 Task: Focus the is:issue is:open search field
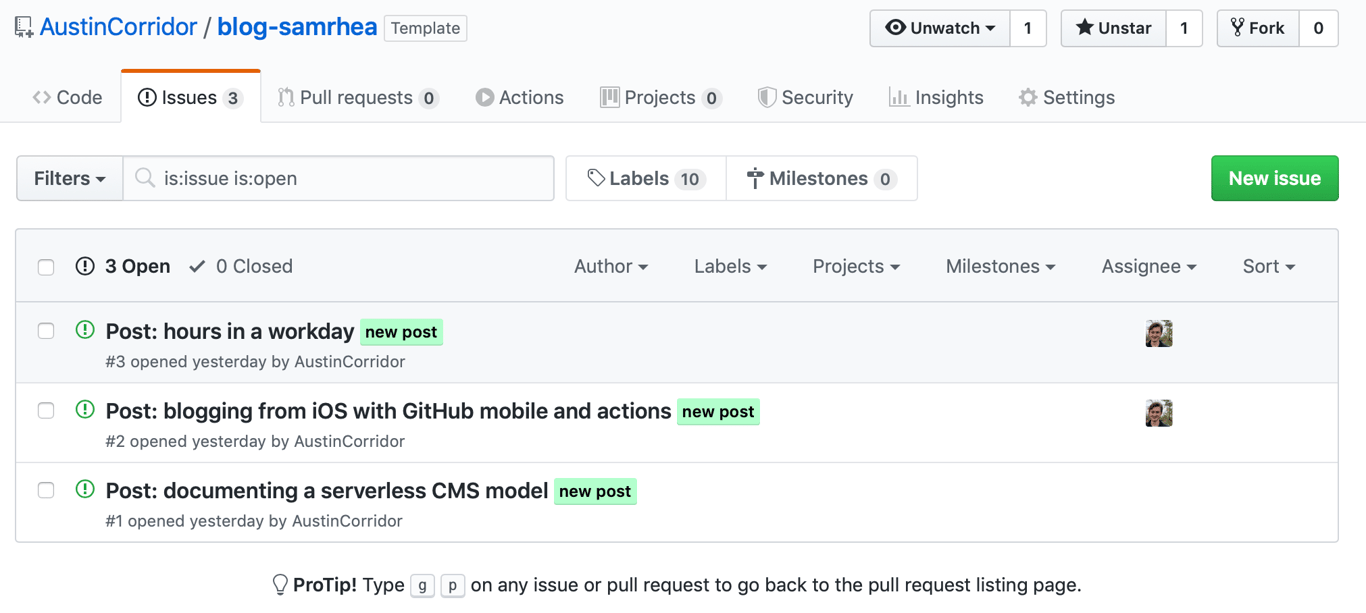pos(338,178)
